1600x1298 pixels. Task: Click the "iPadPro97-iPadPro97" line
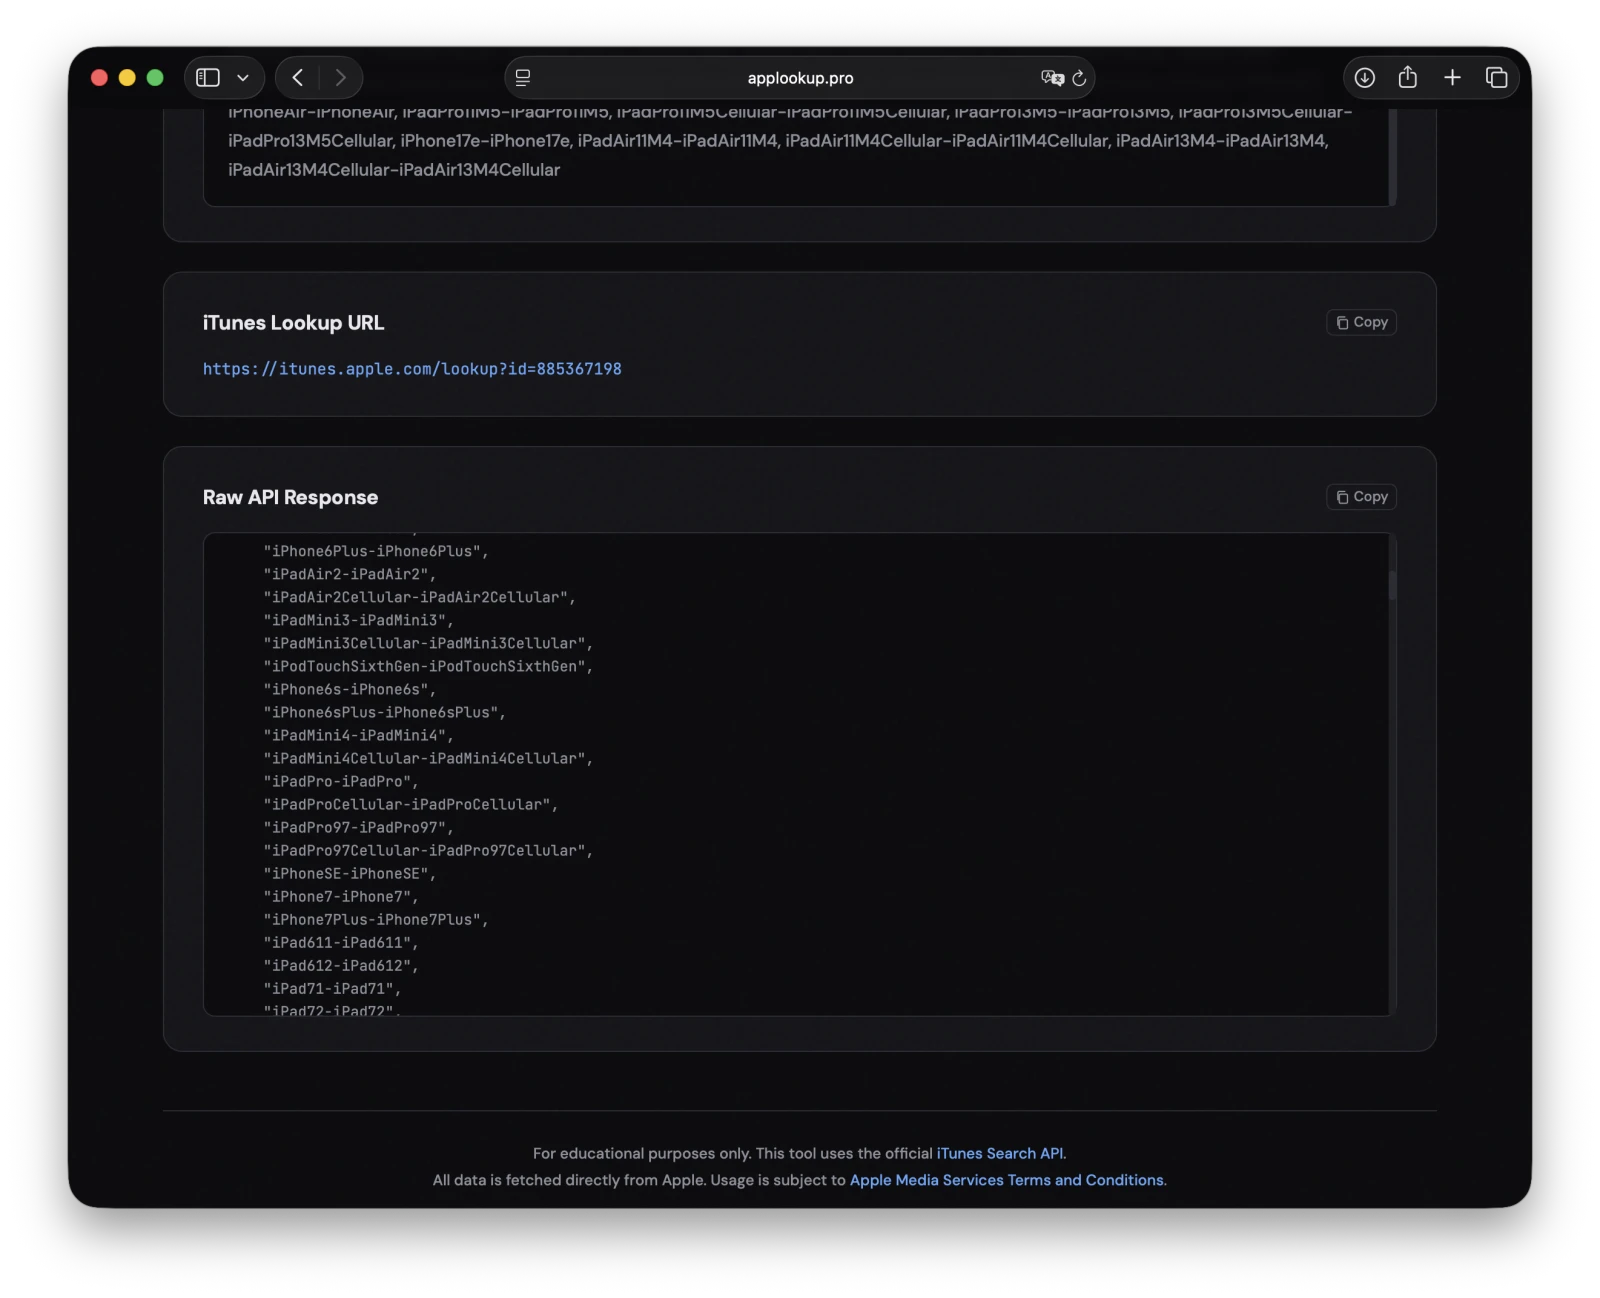pyautogui.click(x=359, y=827)
